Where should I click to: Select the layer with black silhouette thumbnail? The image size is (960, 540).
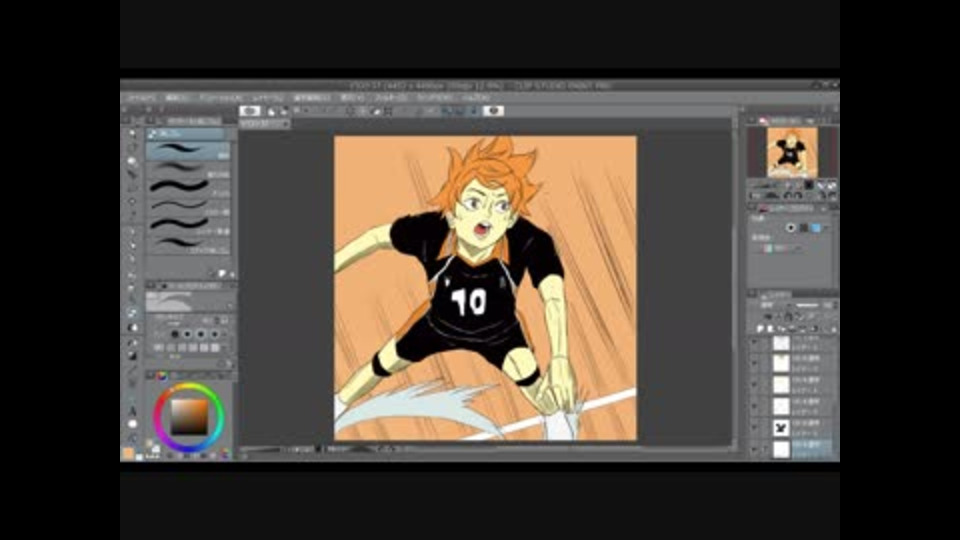coord(781,428)
